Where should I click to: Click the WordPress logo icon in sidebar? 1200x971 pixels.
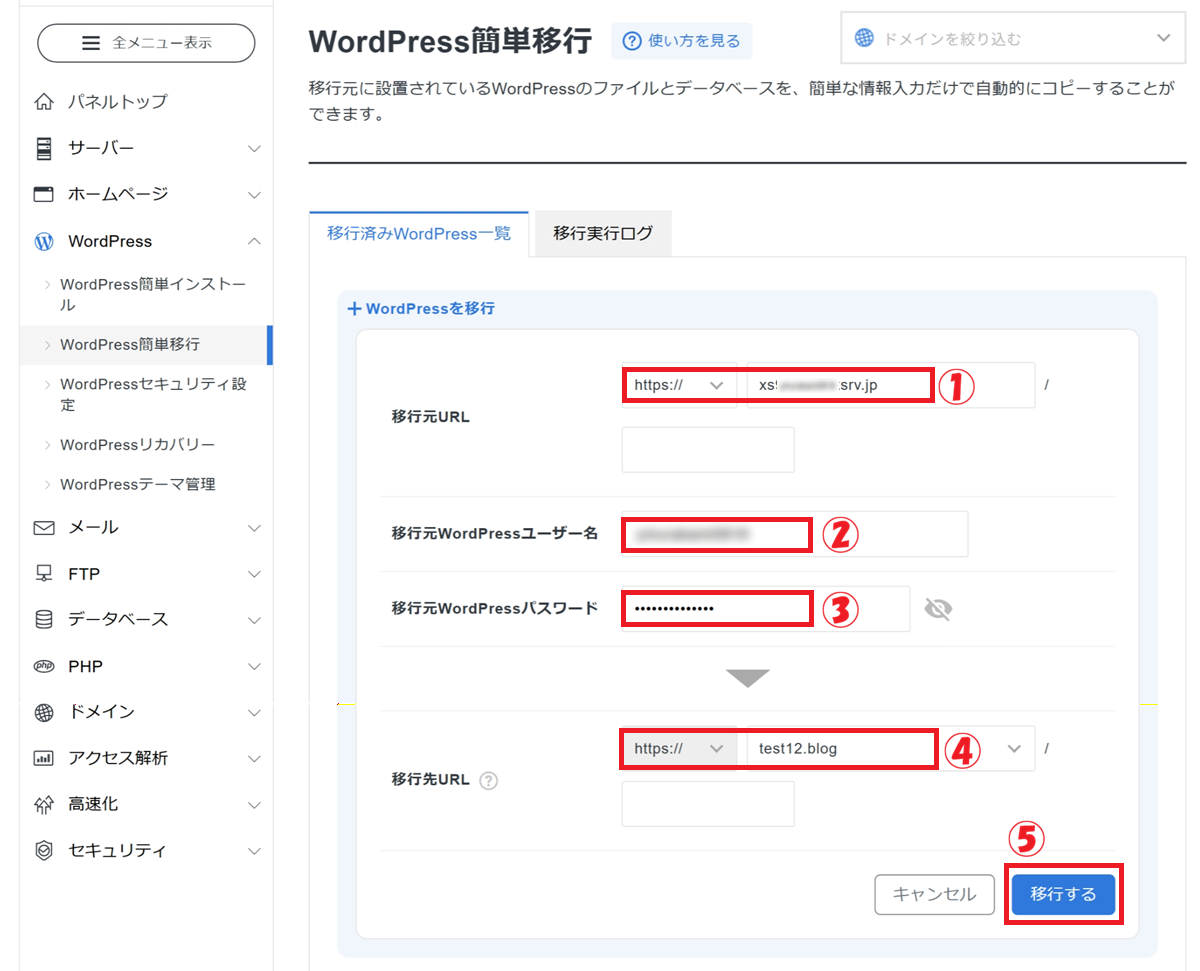(x=44, y=241)
